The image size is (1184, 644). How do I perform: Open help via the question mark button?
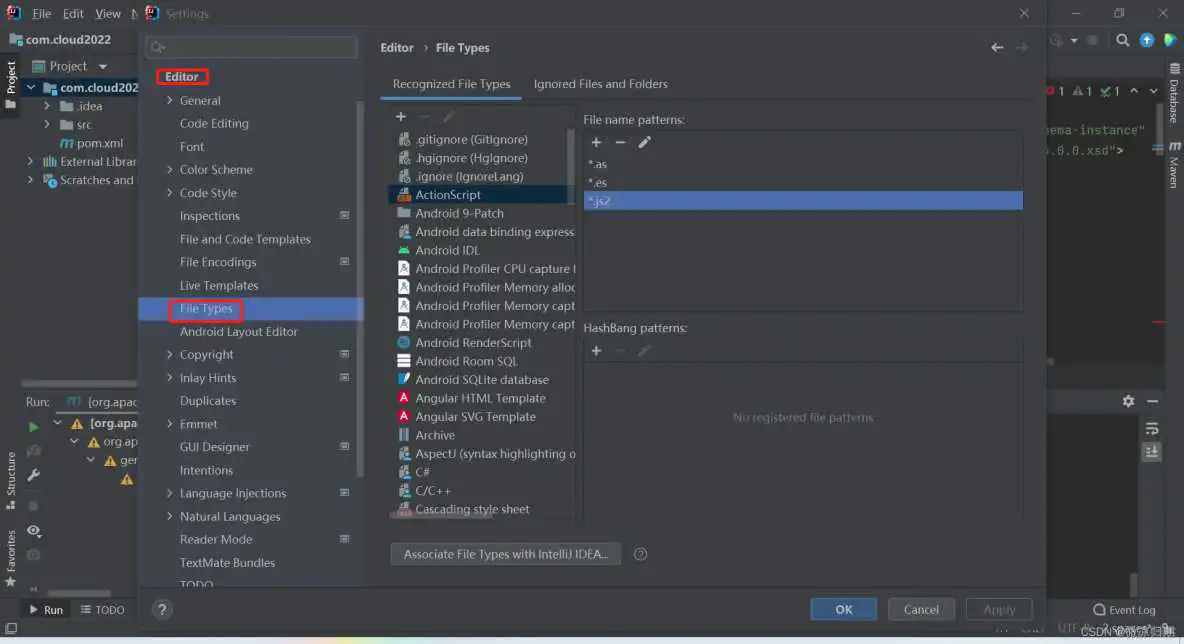click(163, 609)
